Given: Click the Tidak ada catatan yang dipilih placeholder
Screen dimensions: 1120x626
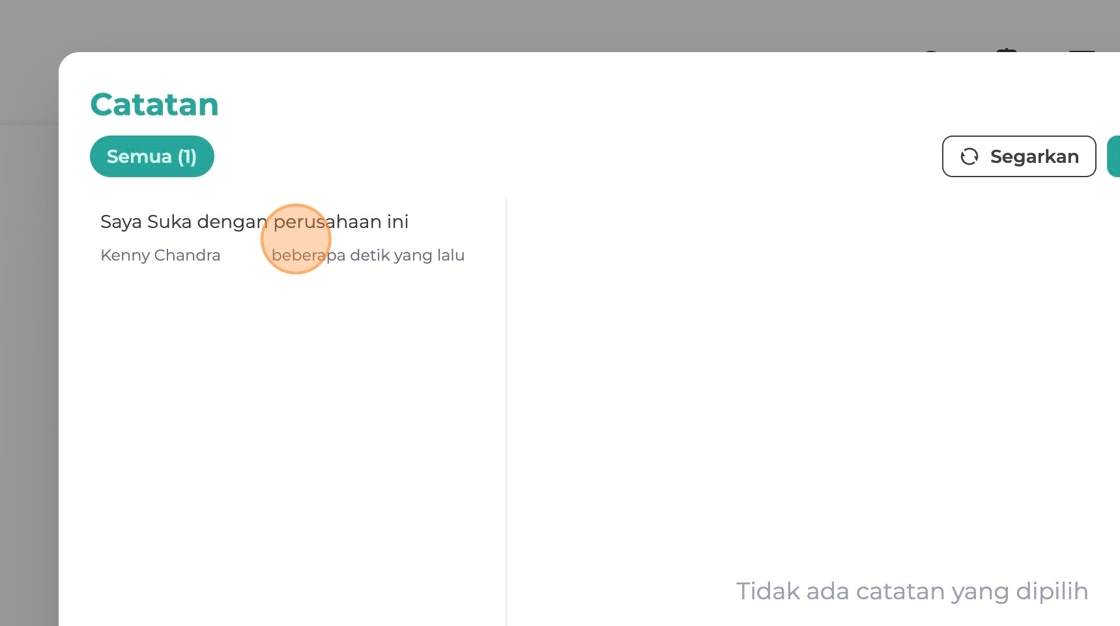Looking at the screenshot, I should 912,591.
